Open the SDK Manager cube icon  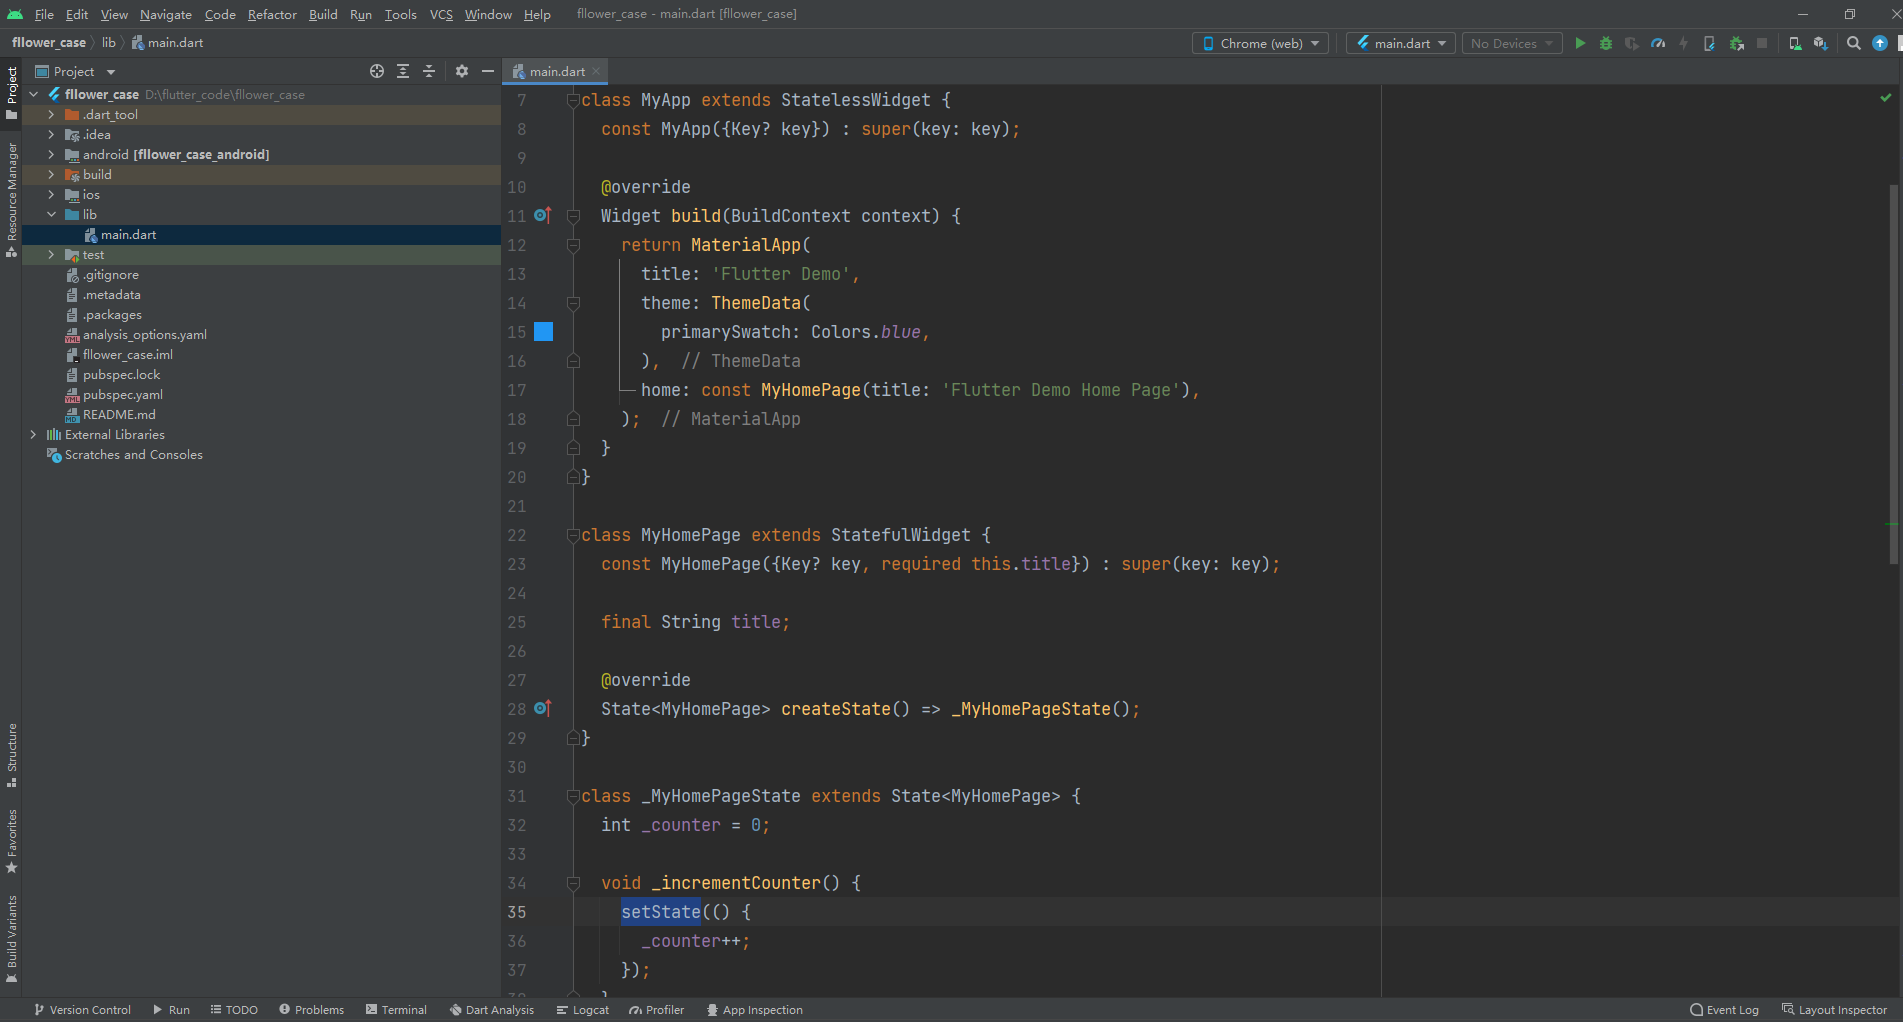coord(1821,43)
